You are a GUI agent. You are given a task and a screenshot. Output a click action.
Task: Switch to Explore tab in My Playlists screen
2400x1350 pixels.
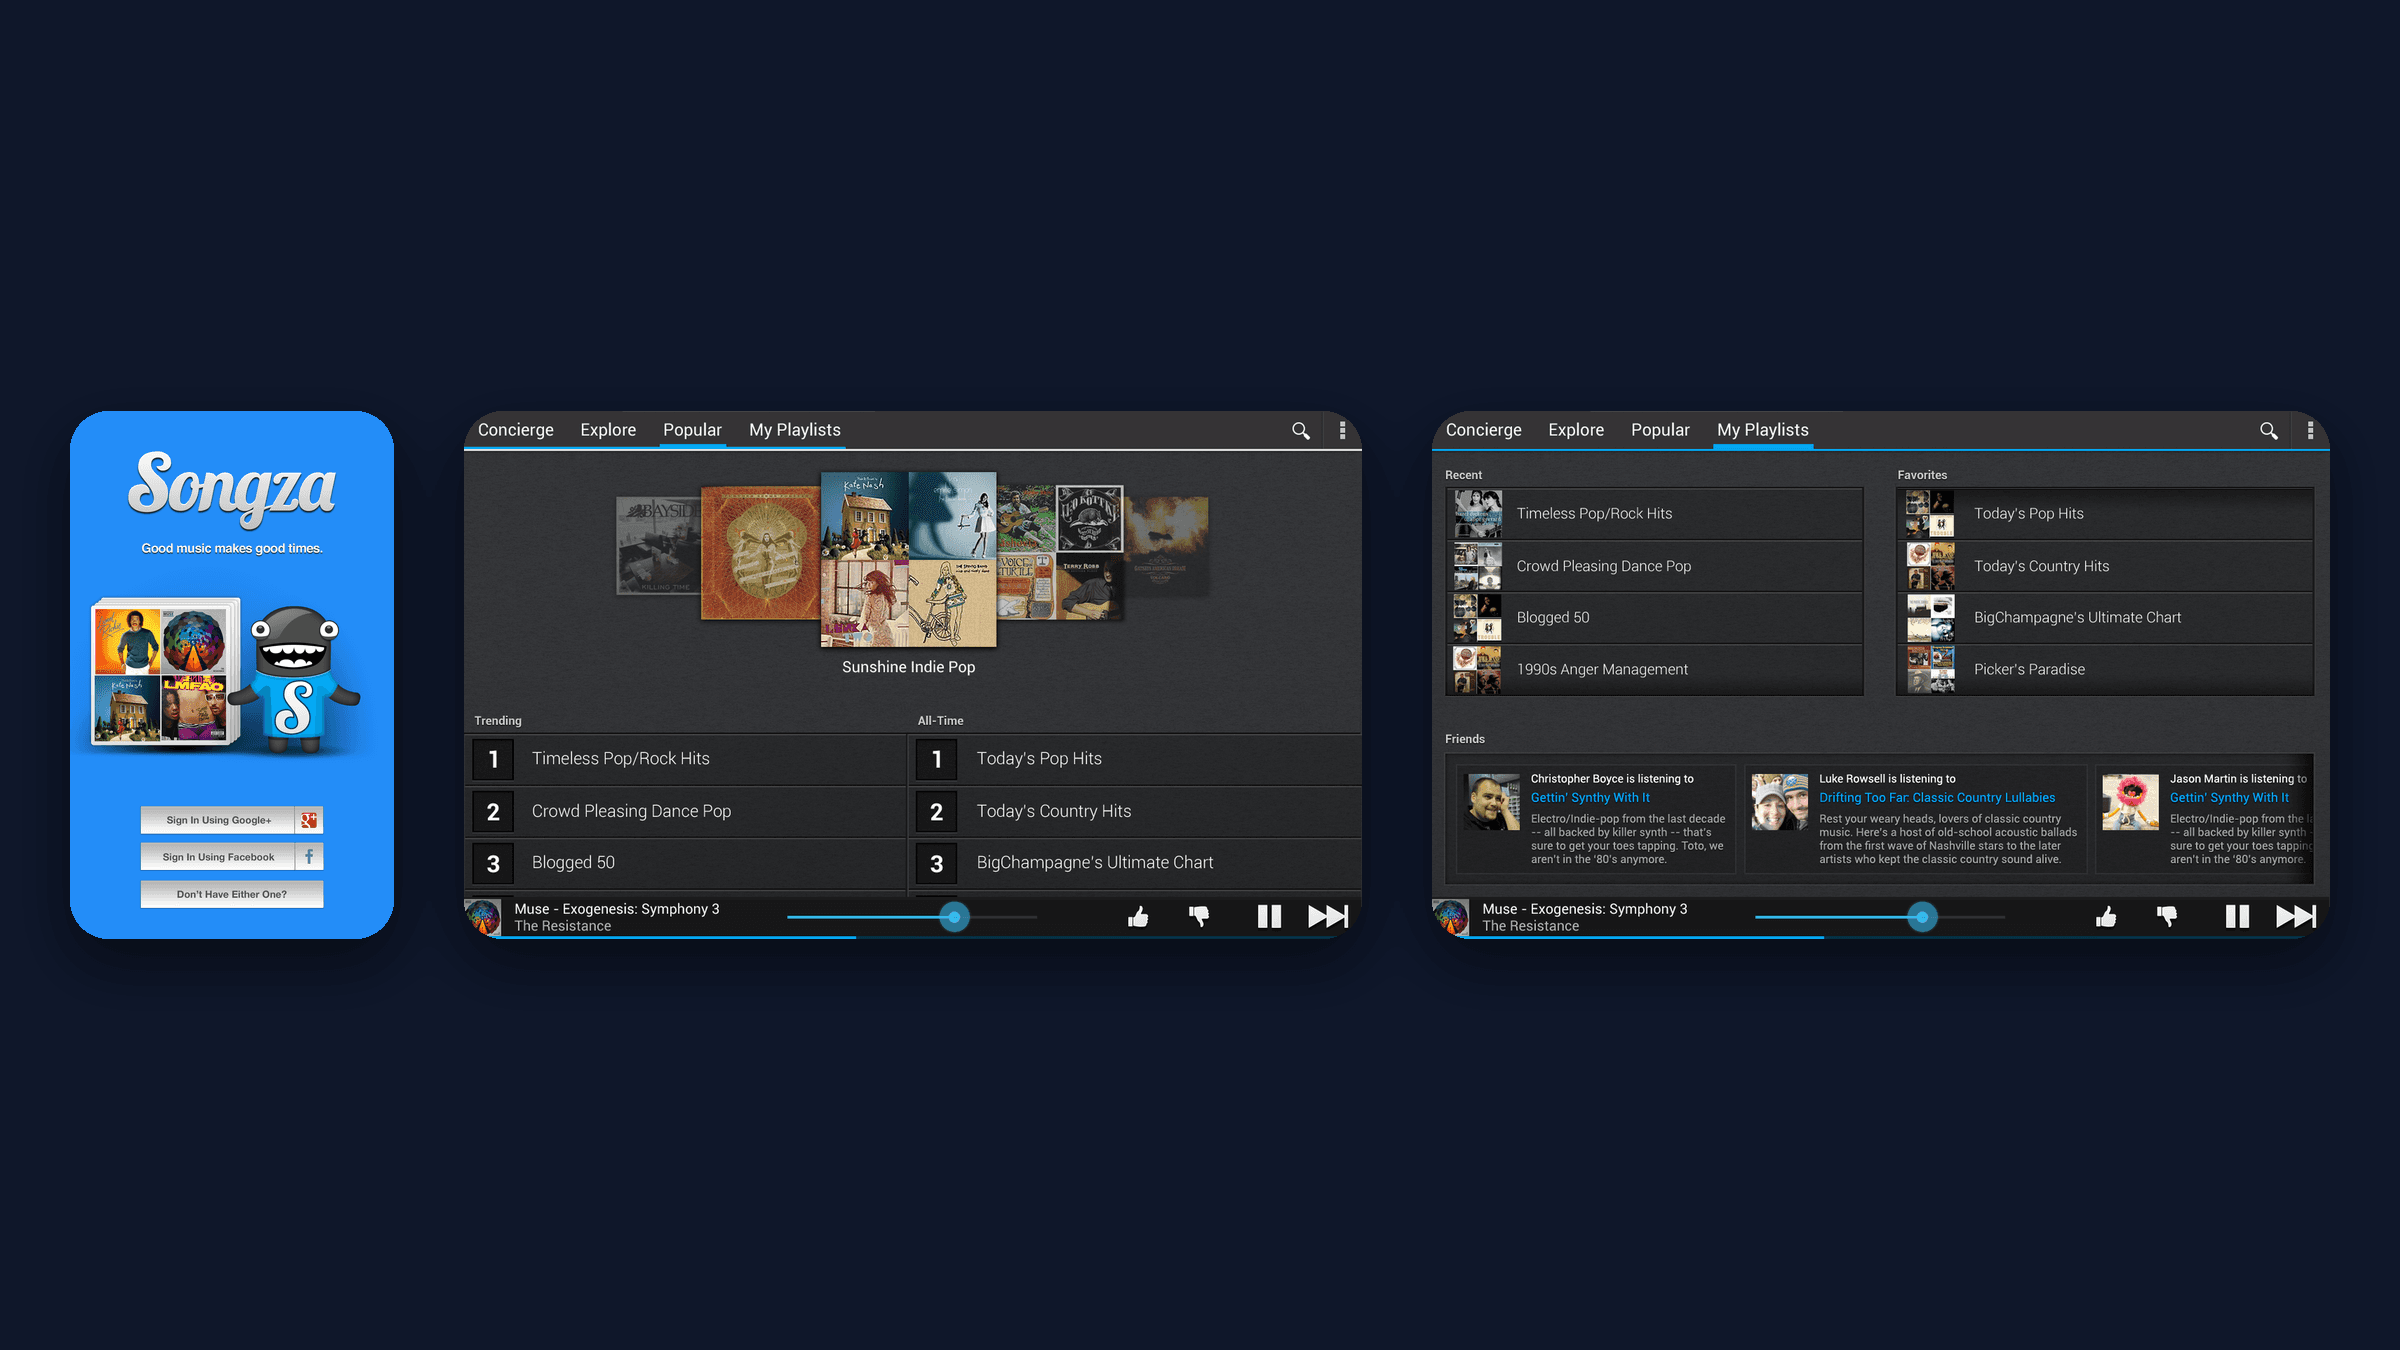click(x=1576, y=430)
